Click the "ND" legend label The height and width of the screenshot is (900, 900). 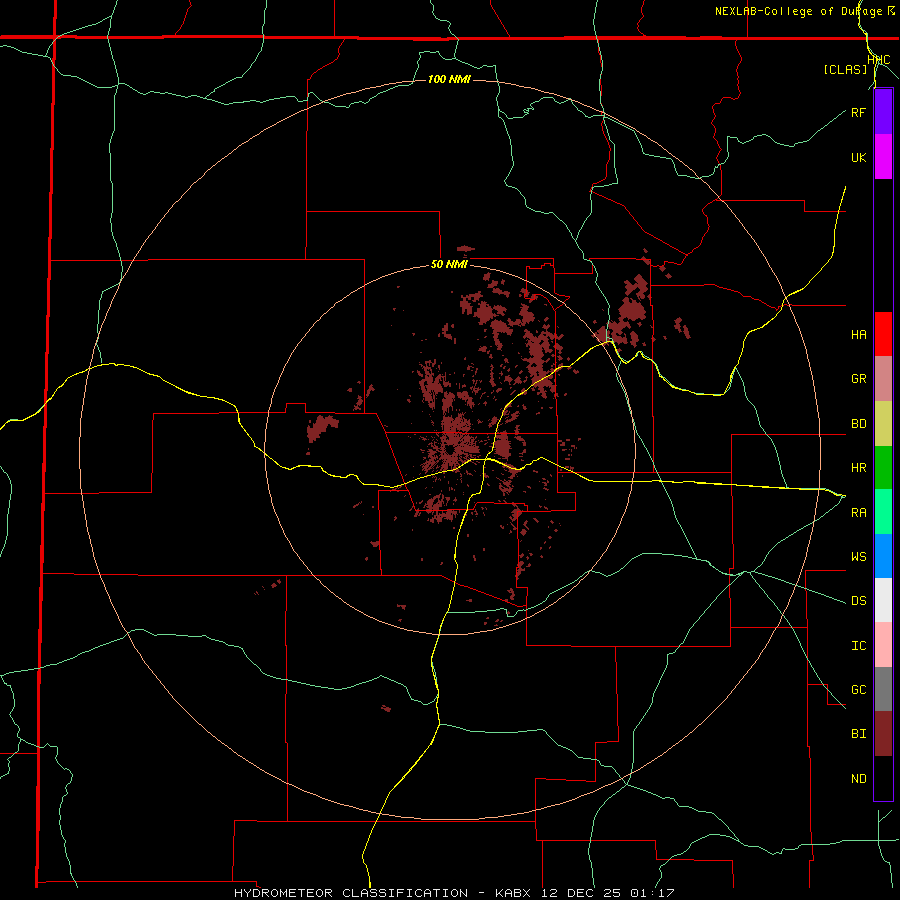point(858,778)
